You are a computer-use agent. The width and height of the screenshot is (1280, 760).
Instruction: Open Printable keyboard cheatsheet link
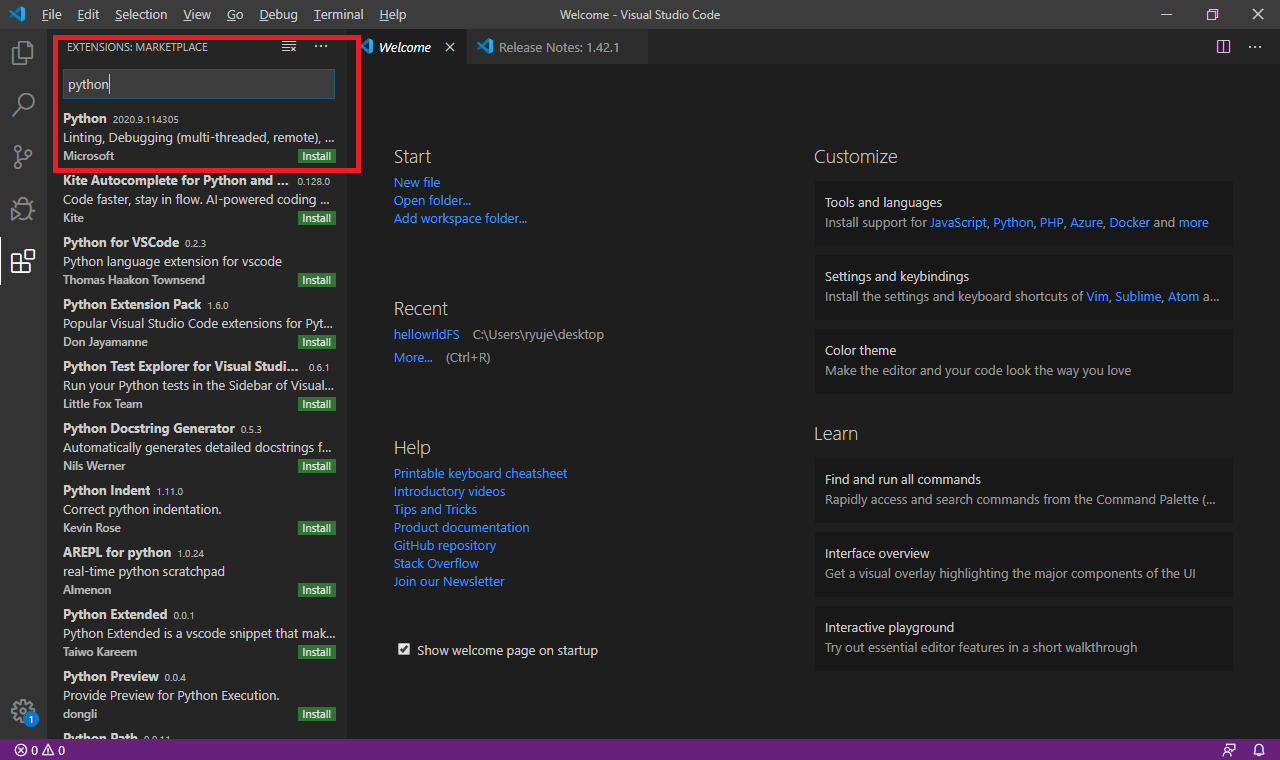tap(480, 473)
